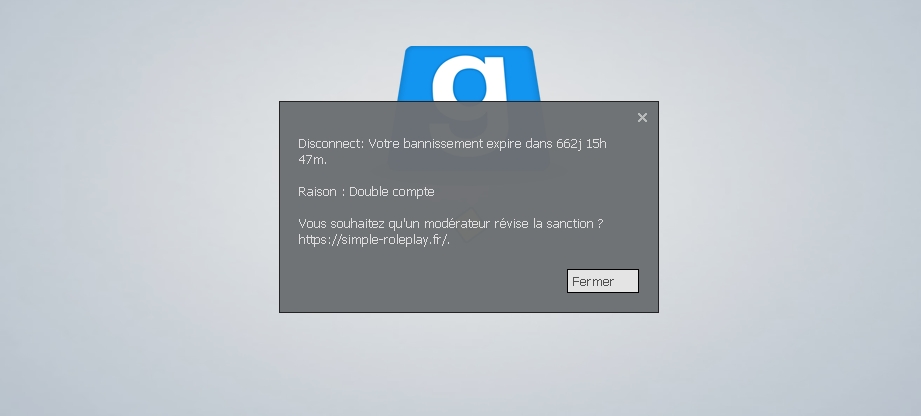Click the 'Raison : Double compte' line
921x416 pixels.
[367, 192]
